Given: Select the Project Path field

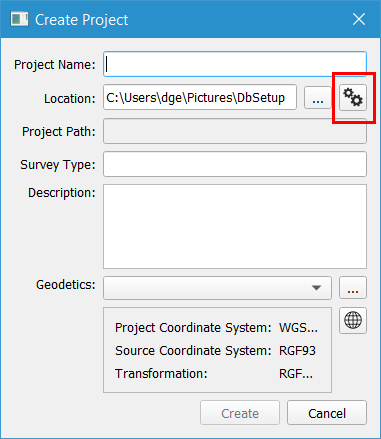Looking at the screenshot, I should [x=235, y=131].
